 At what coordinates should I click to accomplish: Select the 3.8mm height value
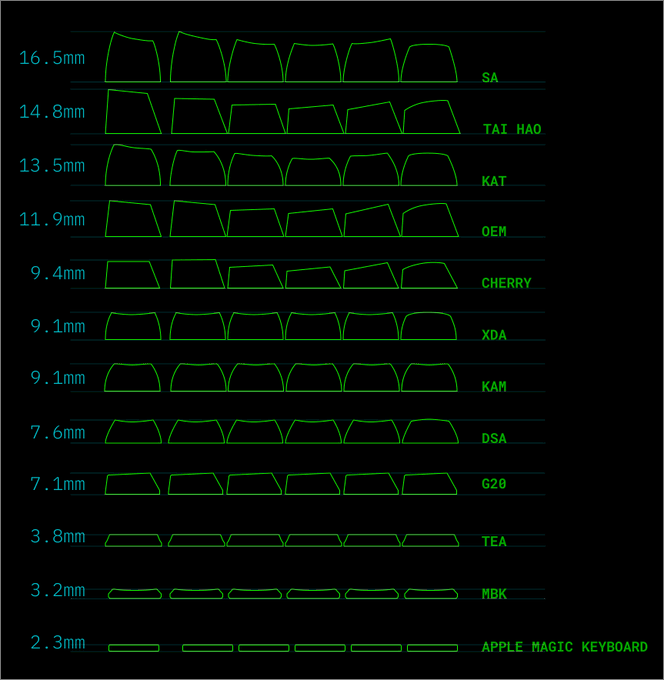coord(58,536)
